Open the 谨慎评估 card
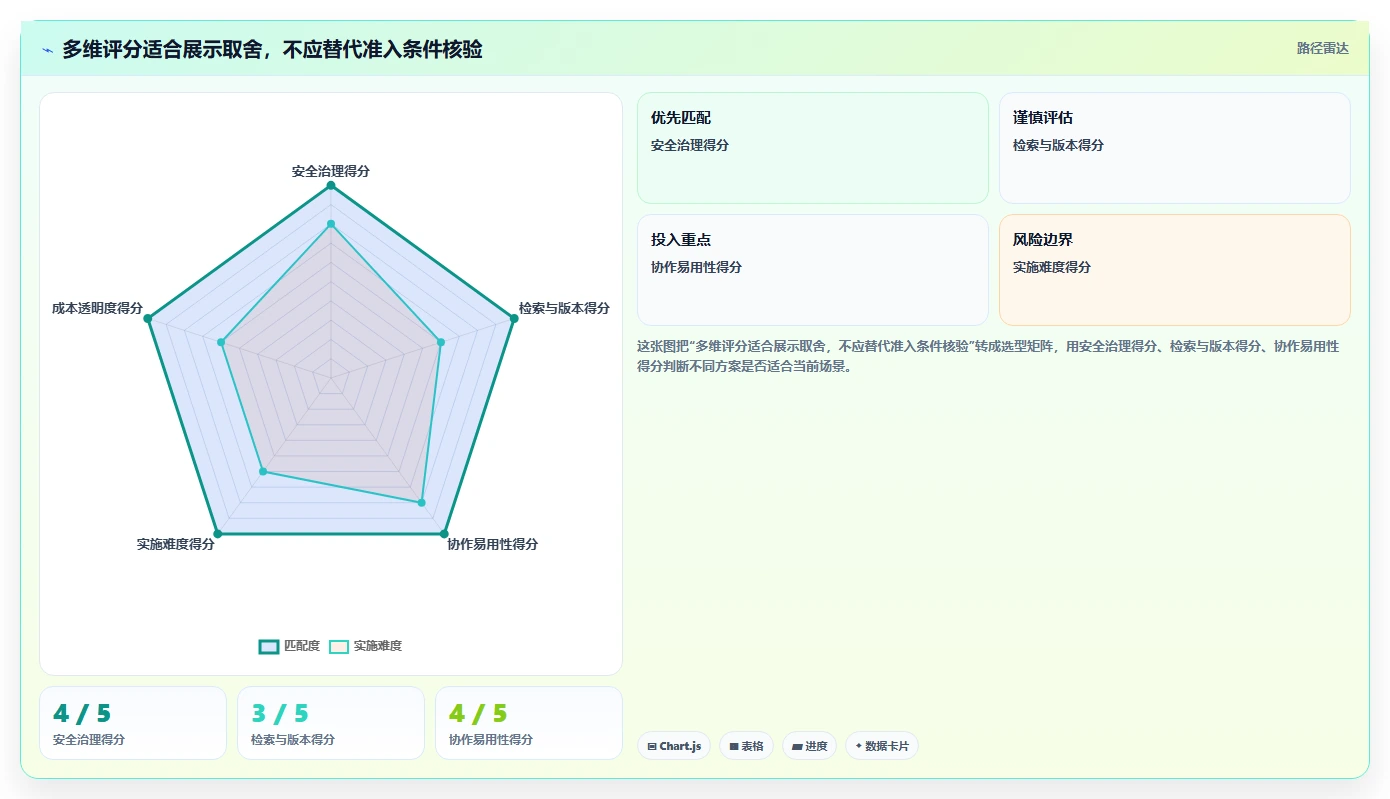Viewport: 1390px width, 799px height. (1175, 148)
